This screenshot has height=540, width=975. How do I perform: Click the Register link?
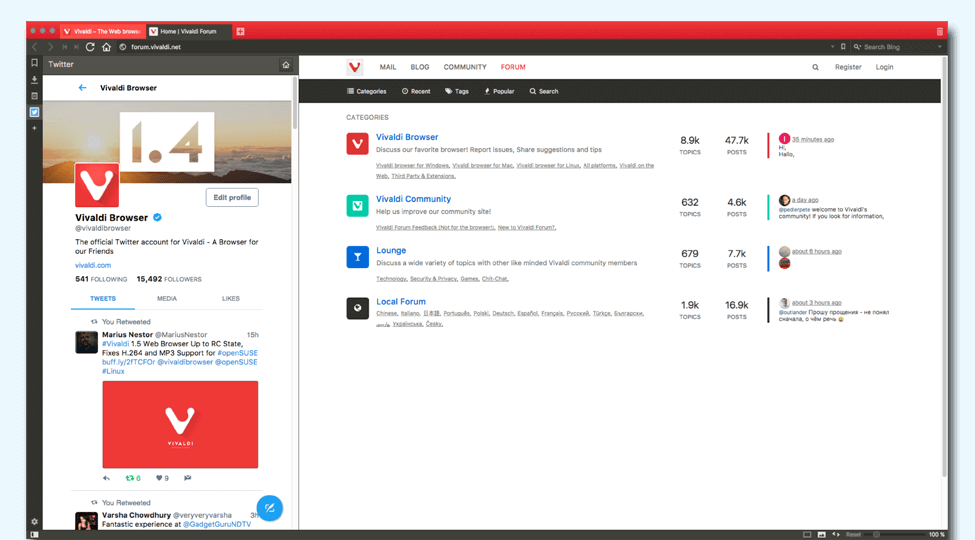click(848, 67)
